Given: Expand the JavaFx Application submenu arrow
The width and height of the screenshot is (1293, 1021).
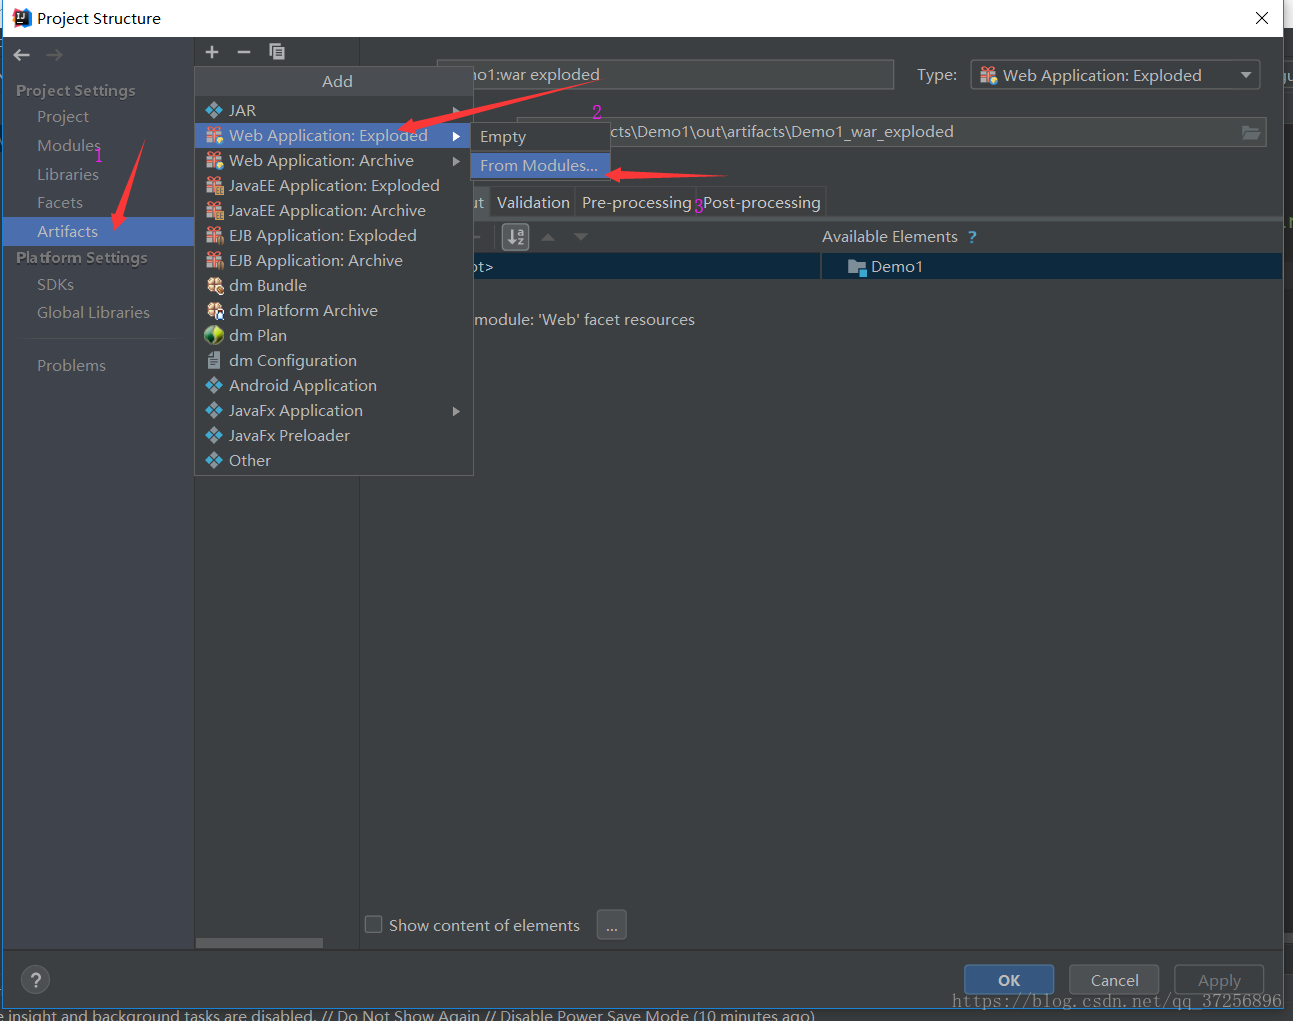Looking at the screenshot, I should pyautogui.click(x=456, y=411).
